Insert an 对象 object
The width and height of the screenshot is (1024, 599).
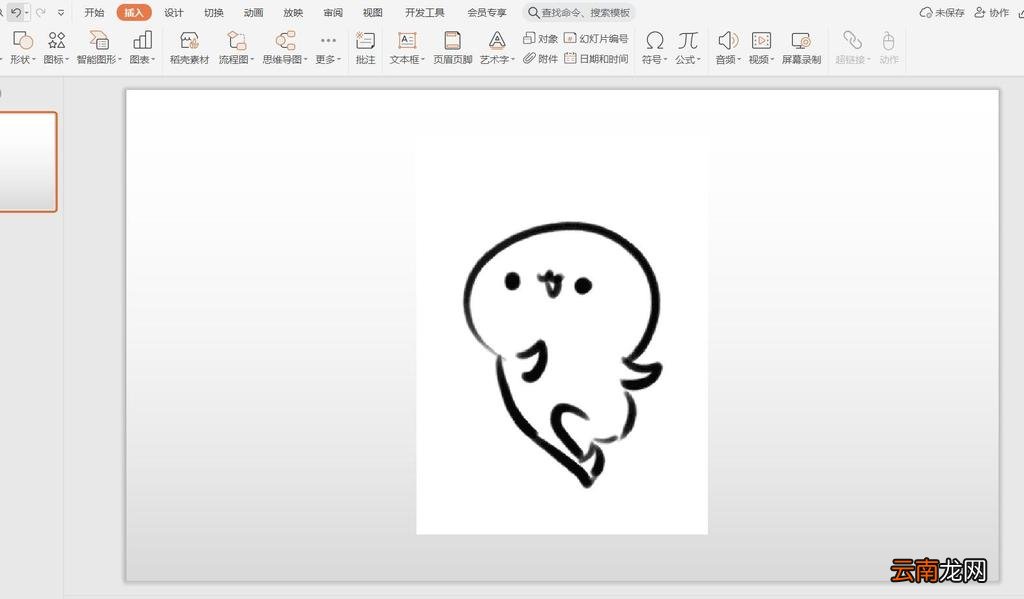coord(540,39)
